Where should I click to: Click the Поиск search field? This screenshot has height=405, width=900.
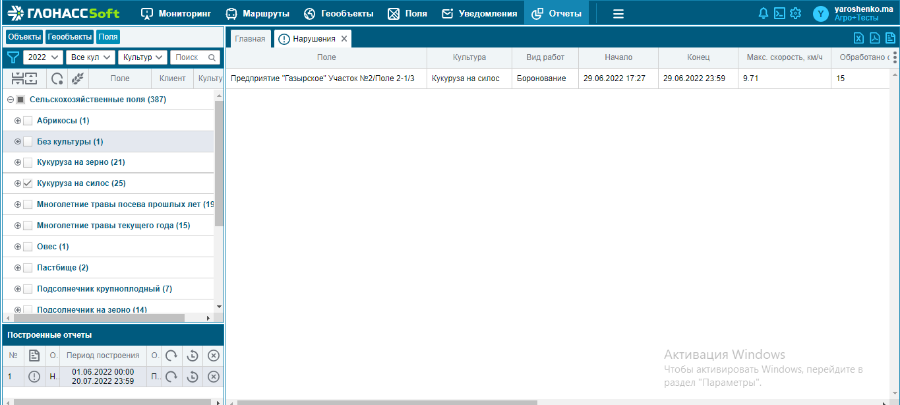190,58
